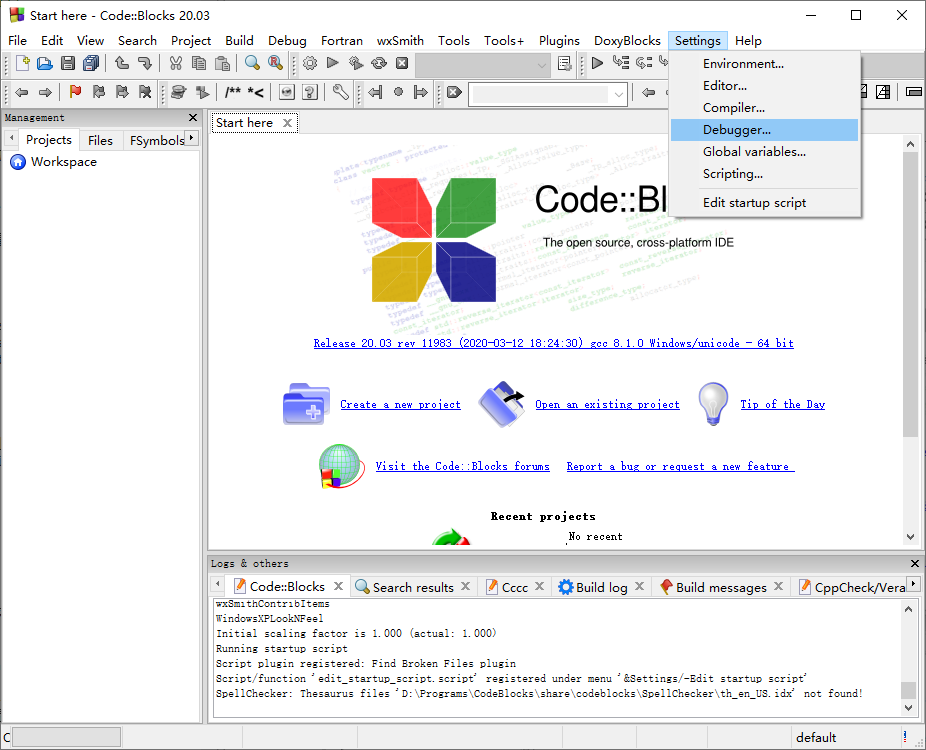Screen dimensions: 926x750
Task: Click the Release 20.03 version link
Action: [x=553, y=343]
